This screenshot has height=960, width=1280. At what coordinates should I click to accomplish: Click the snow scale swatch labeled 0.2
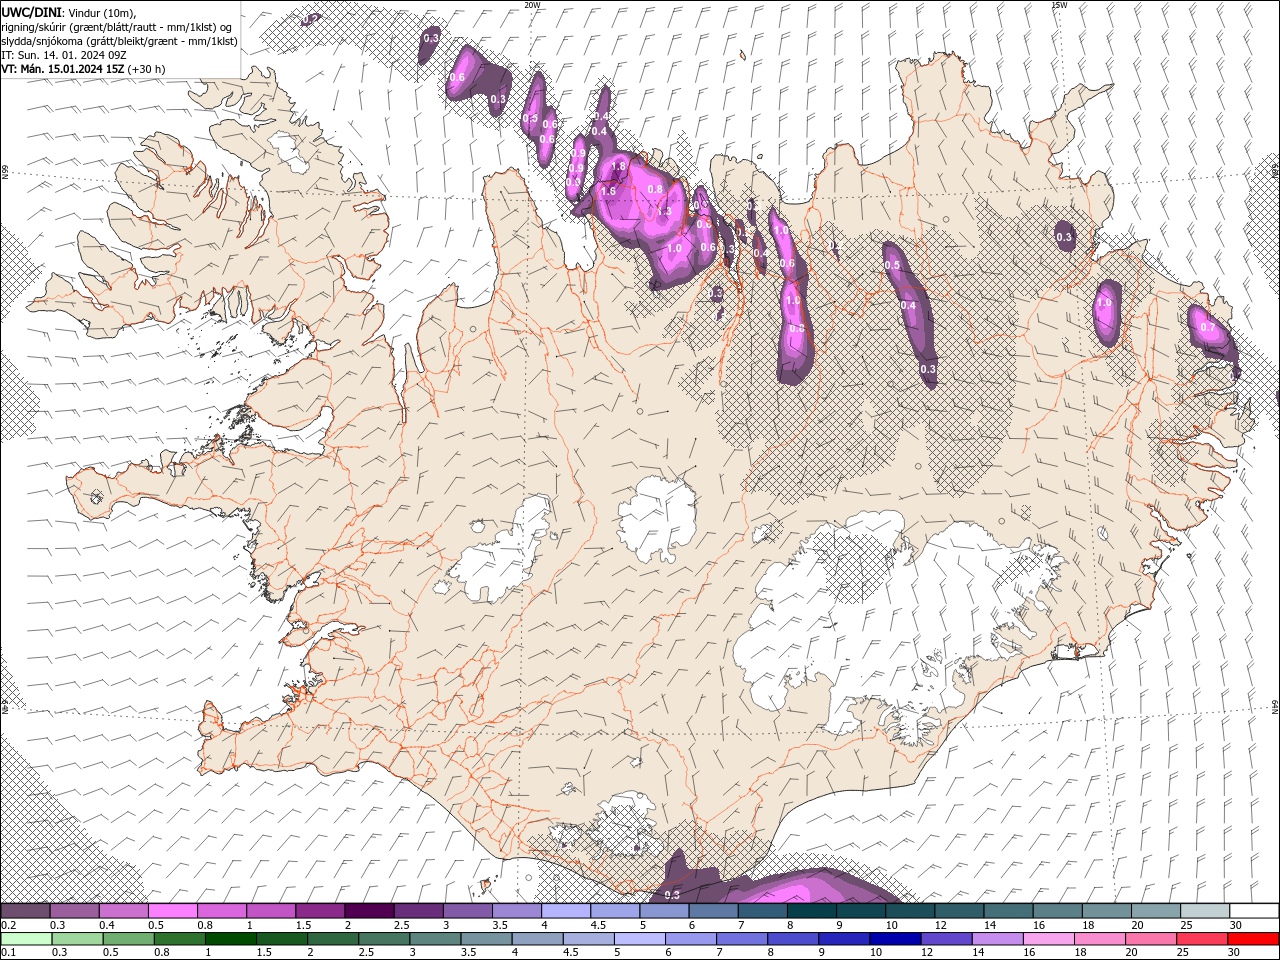click(25, 911)
